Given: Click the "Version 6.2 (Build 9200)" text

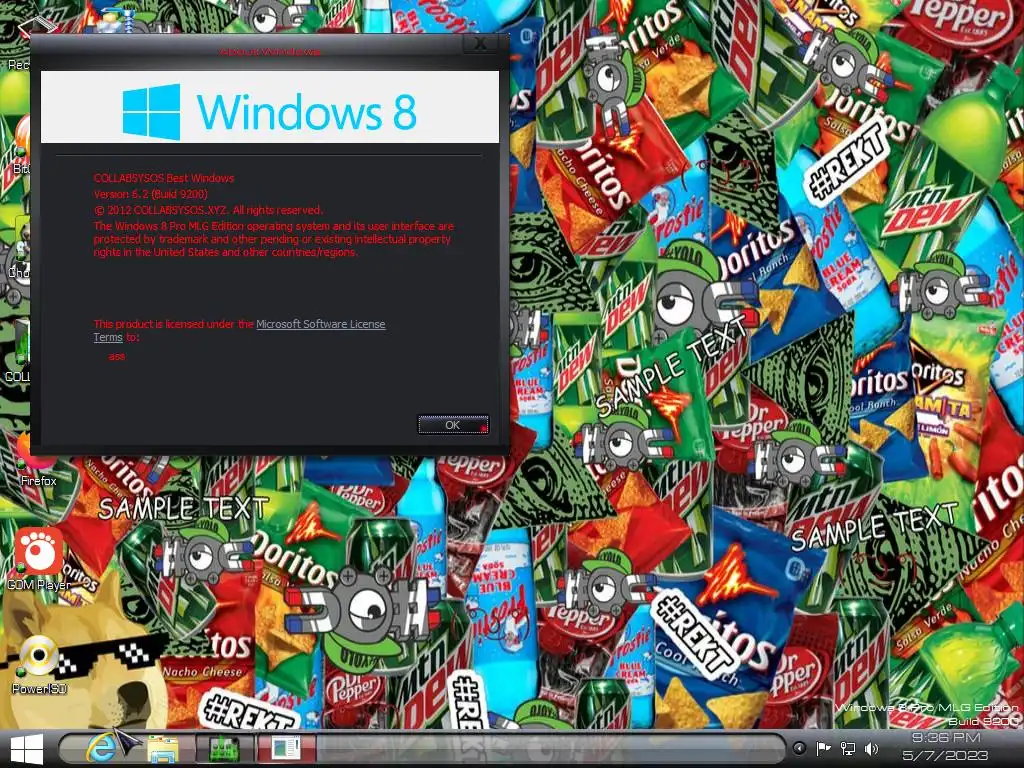Looking at the screenshot, I should [150, 194].
